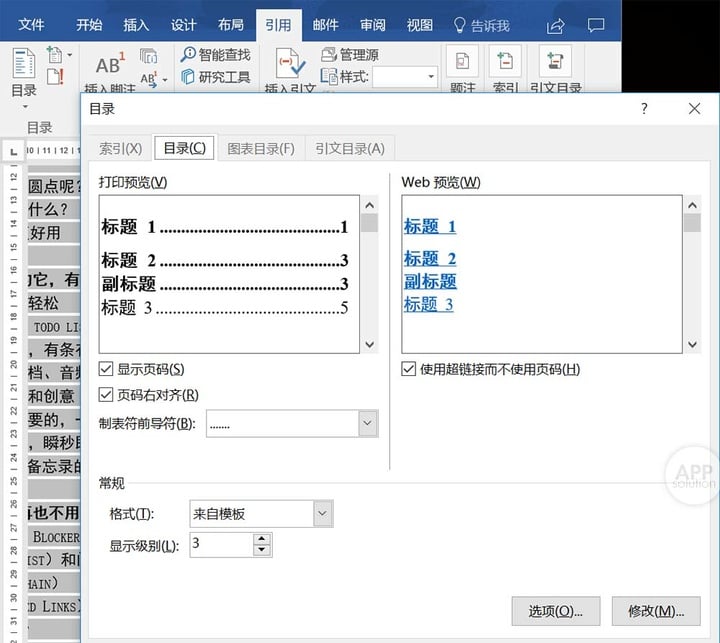
Task: Click the 题注 caption icon
Action: [x=462, y=61]
